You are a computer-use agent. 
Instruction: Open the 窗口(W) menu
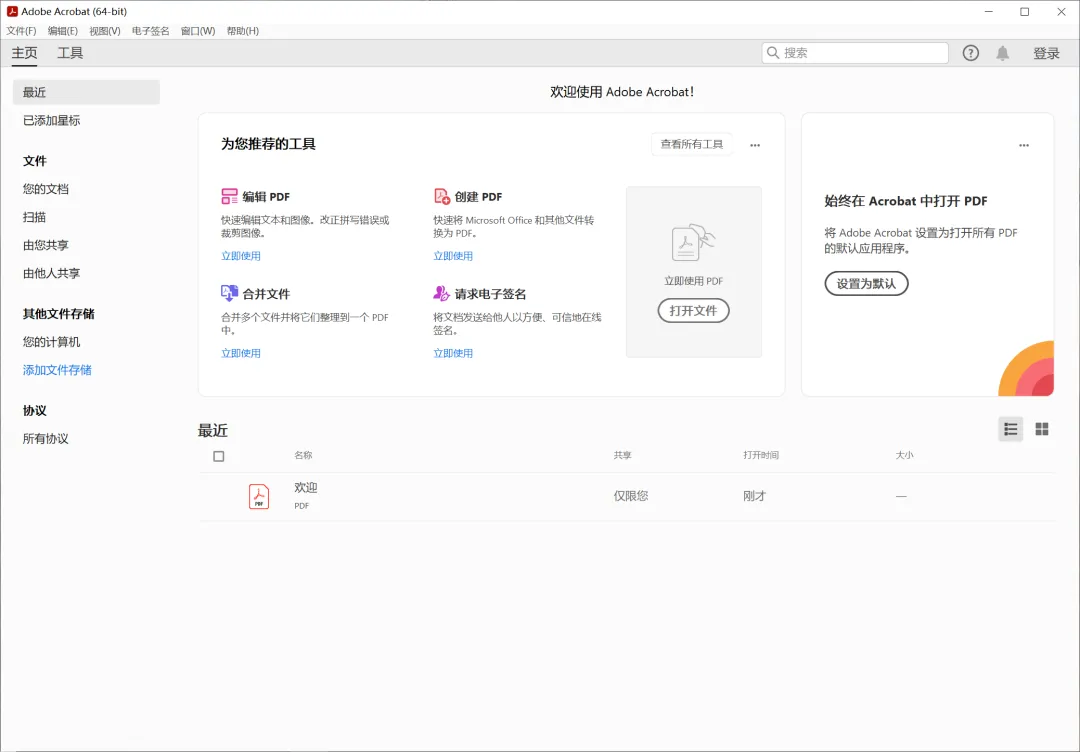pyautogui.click(x=198, y=31)
